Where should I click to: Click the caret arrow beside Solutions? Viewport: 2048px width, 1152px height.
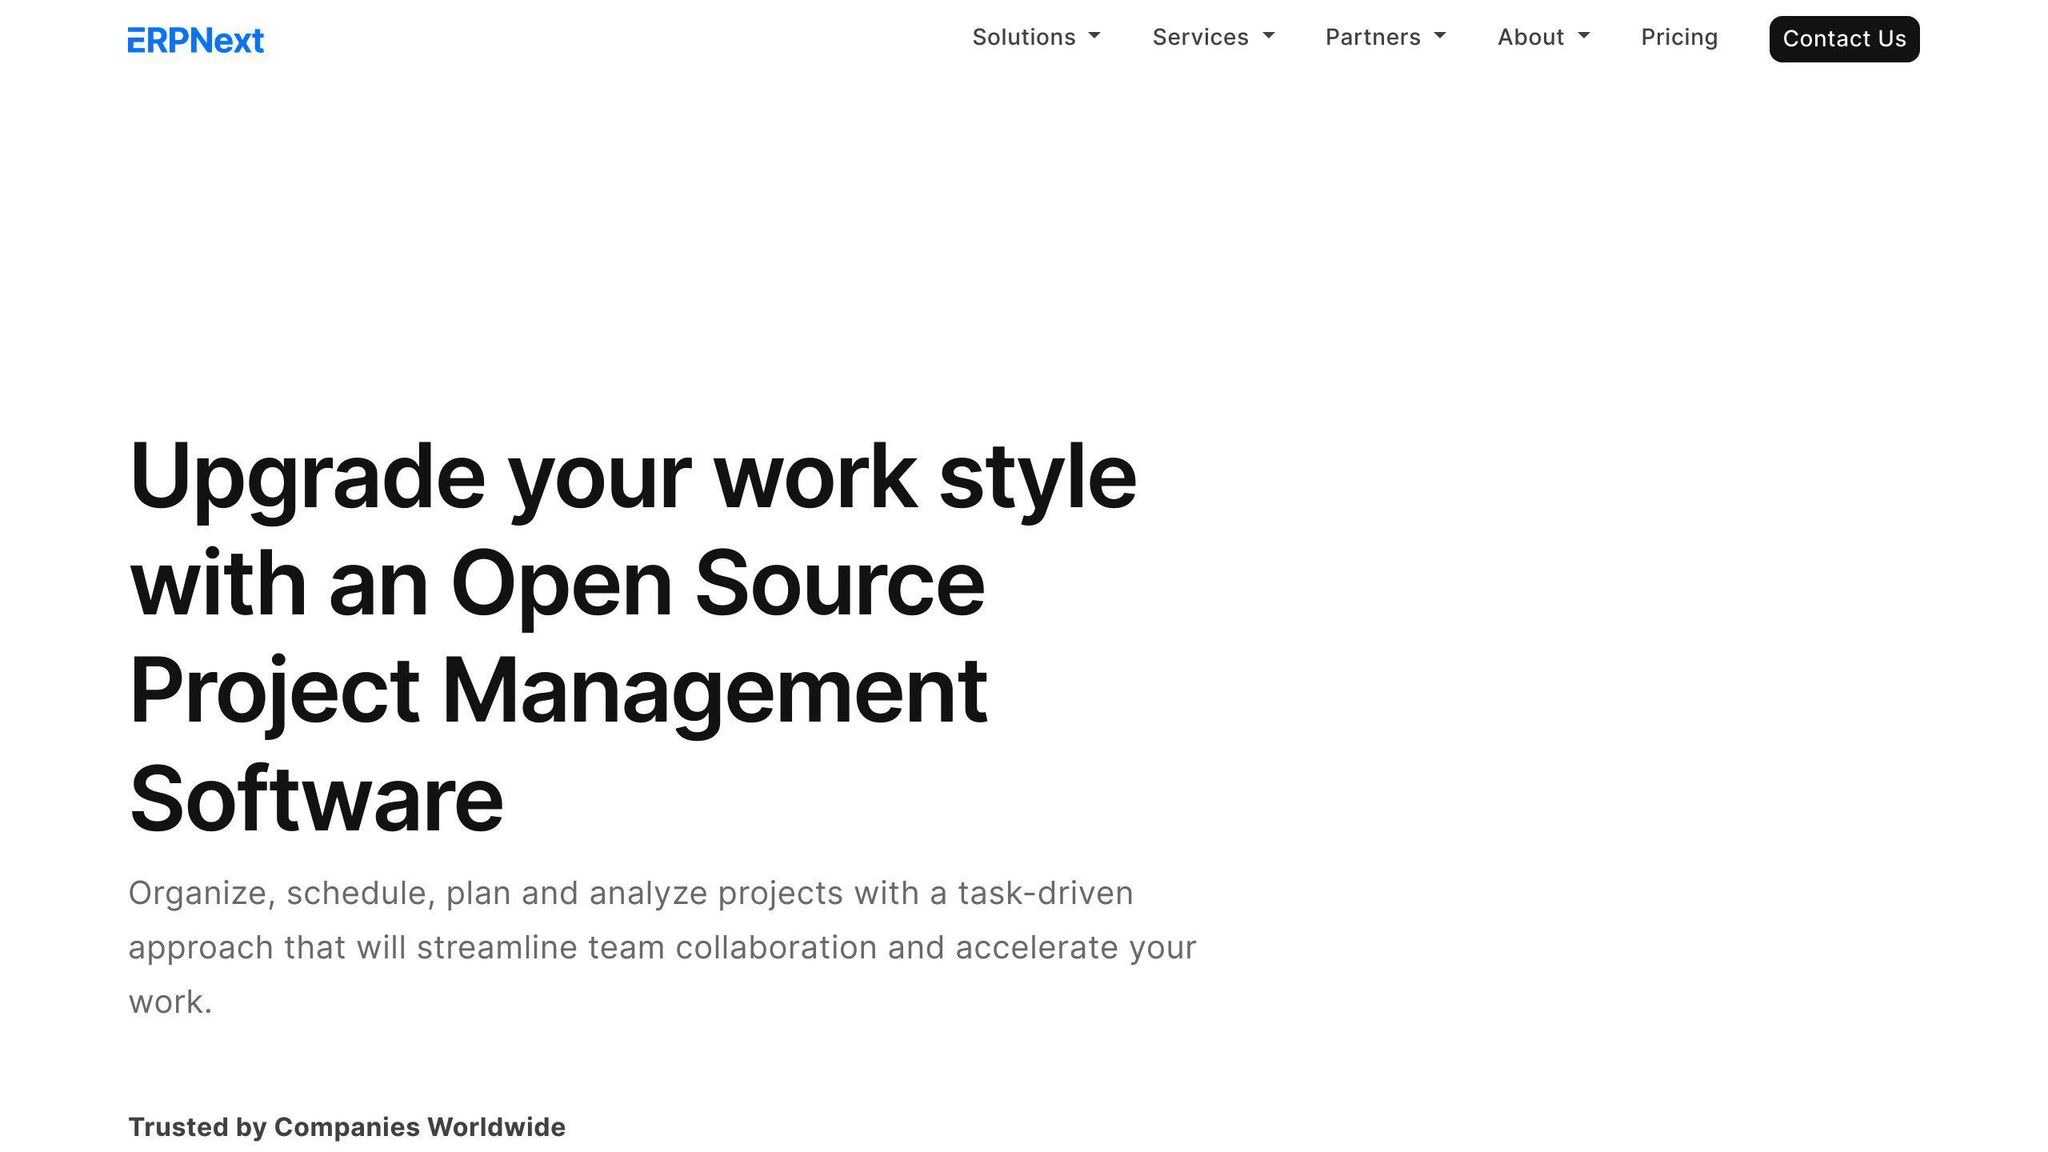coord(1094,36)
